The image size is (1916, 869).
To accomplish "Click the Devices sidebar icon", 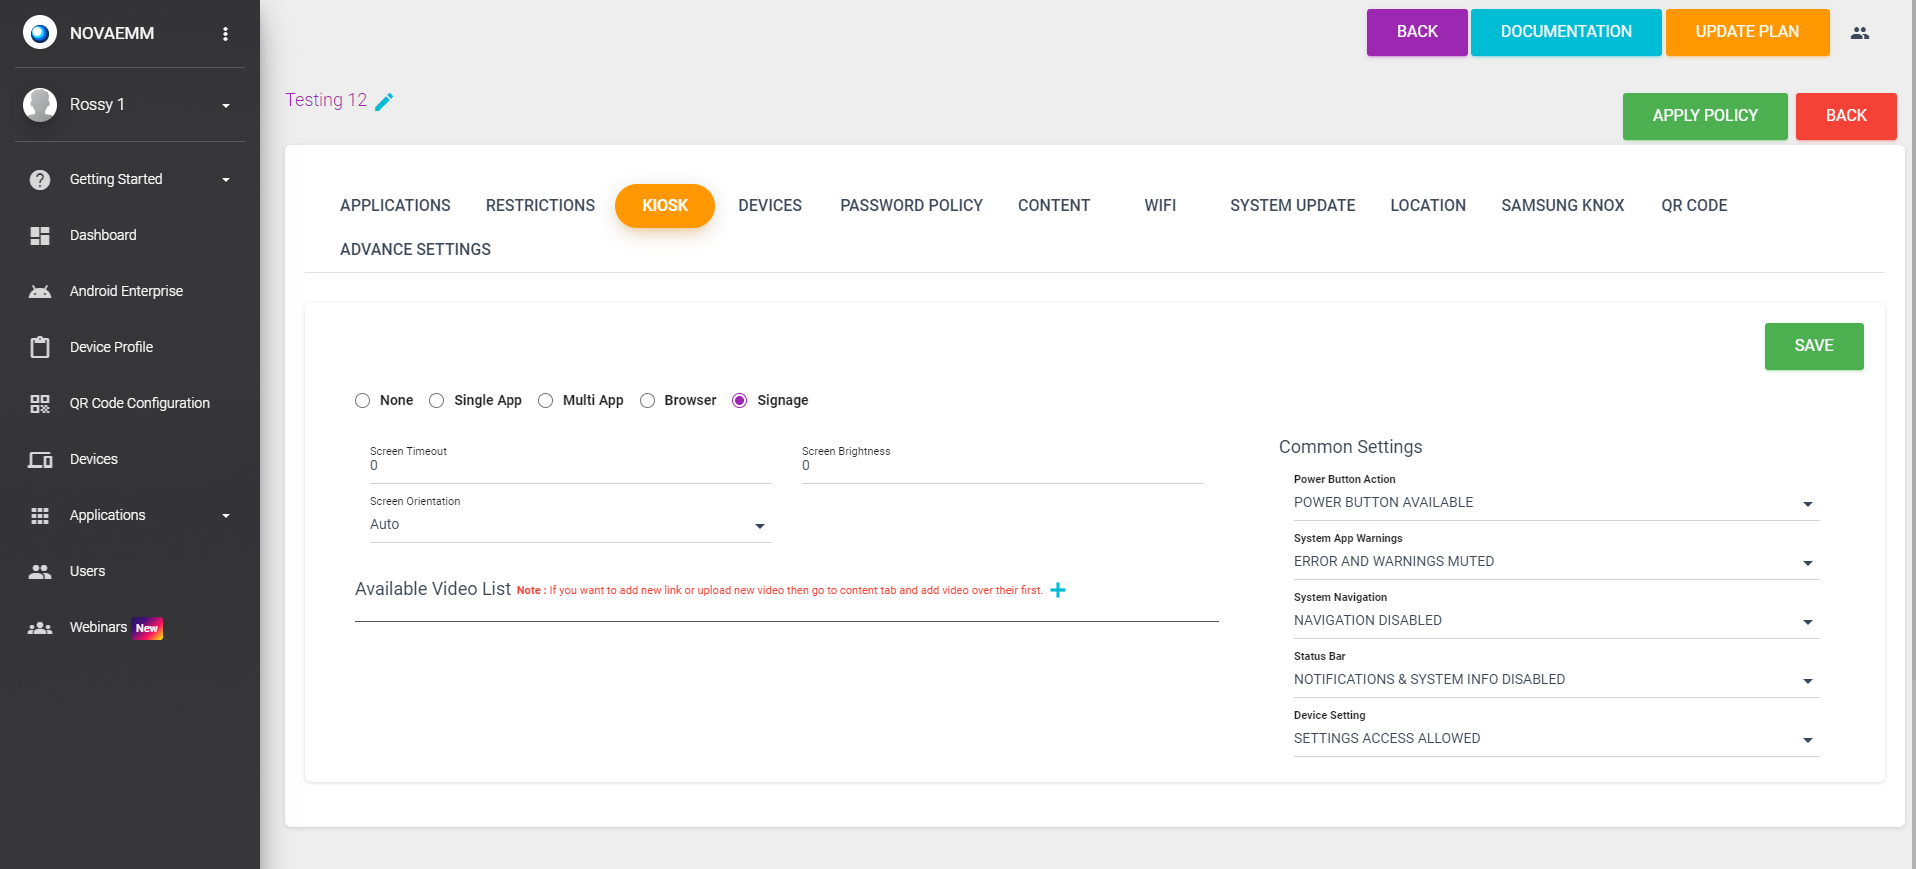I will point(40,460).
